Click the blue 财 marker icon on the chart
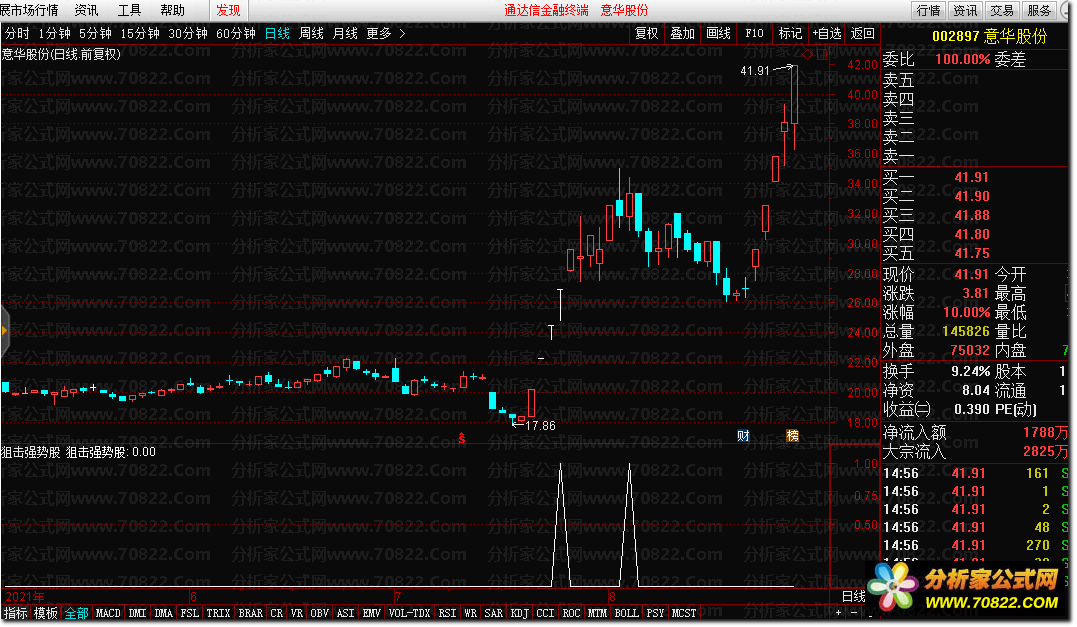Screen dimensions: 1077x627 [x=742, y=435]
